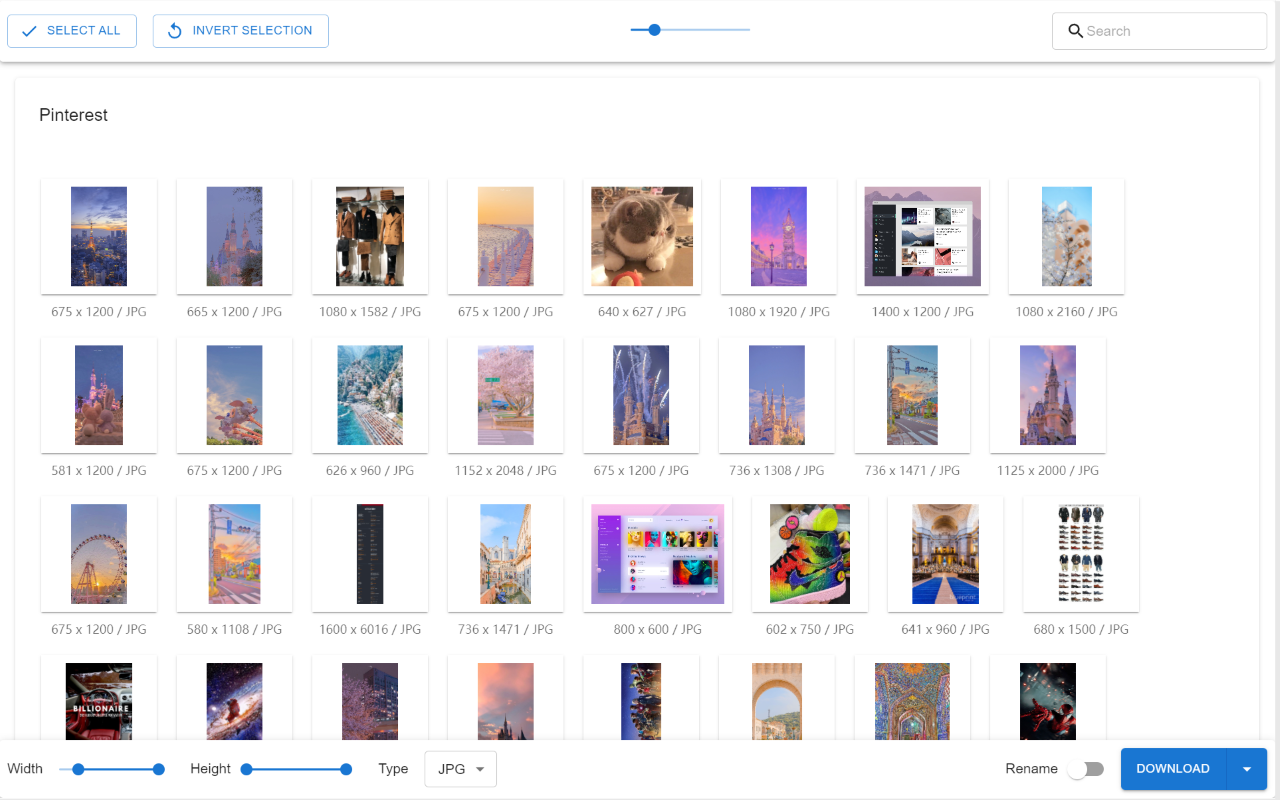Select the 1400 x 1200 dark UI thumbnail
This screenshot has width=1280, height=800.
[x=923, y=237]
